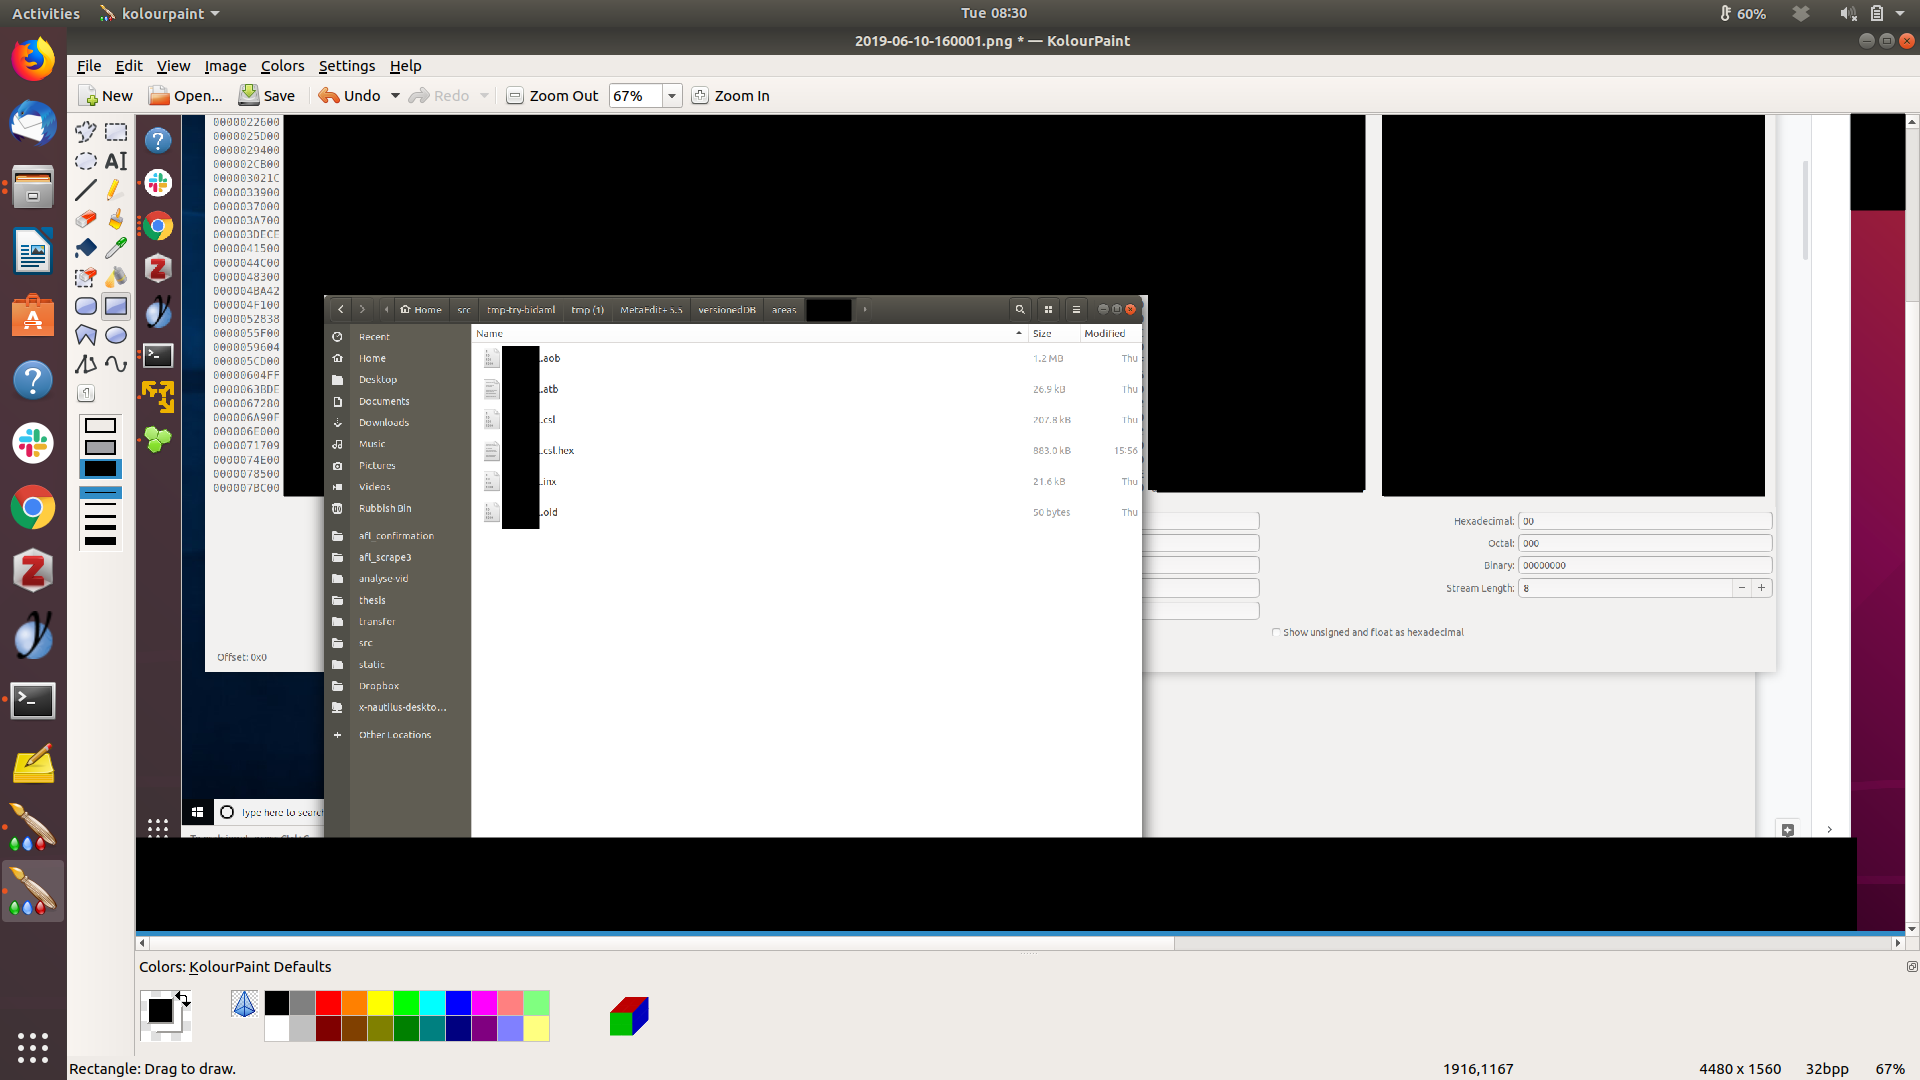This screenshot has height=1080, width=1920.
Task: Select the thickest line width option
Action: coord(100,541)
